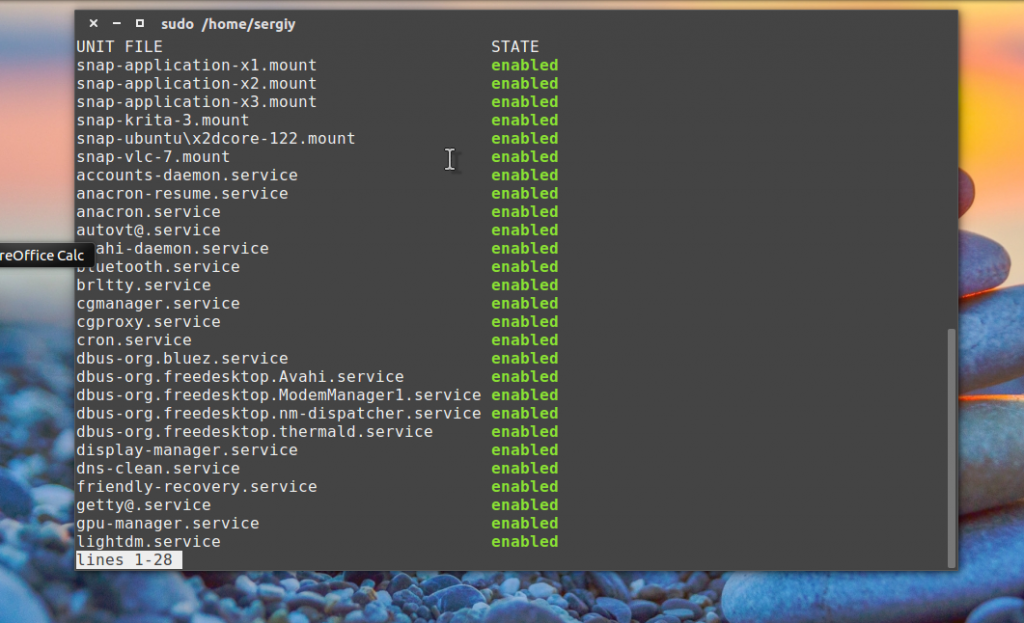Click the minimize dash icon in titlebar
The width and height of the screenshot is (1024, 623).
(x=116, y=22)
